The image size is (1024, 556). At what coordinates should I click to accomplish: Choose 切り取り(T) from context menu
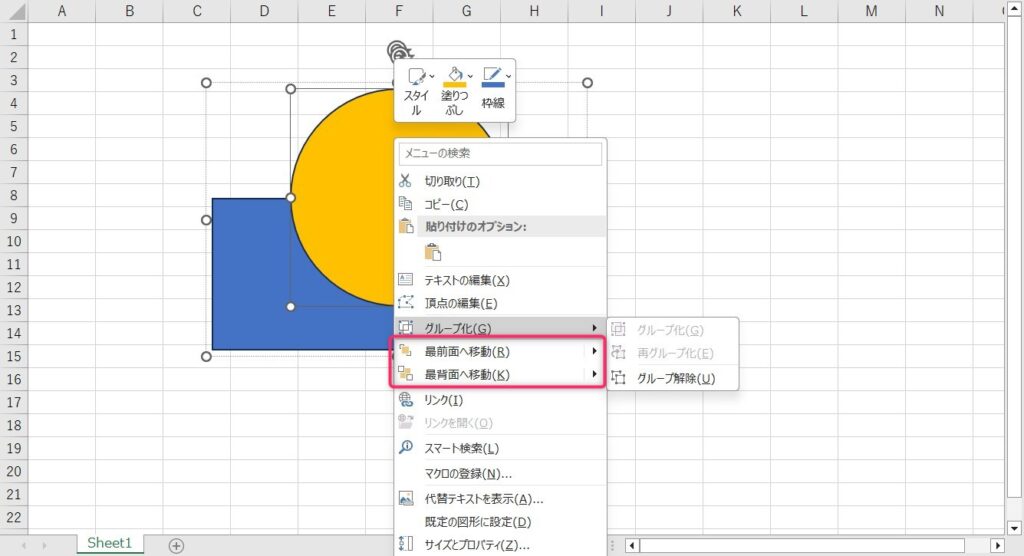tap(452, 181)
